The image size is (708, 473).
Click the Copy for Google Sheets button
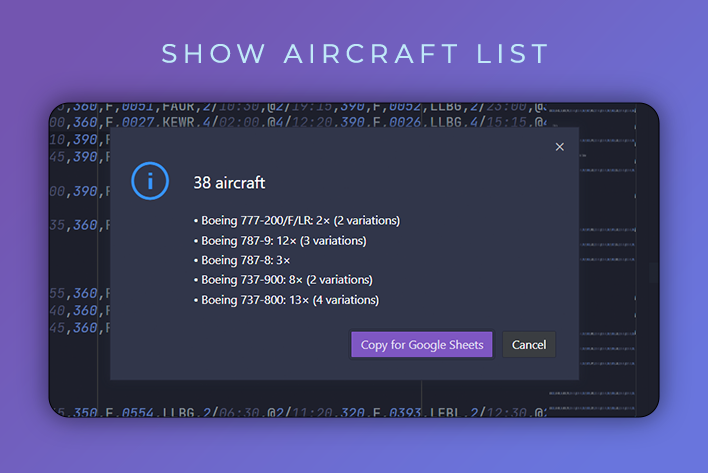(422, 345)
